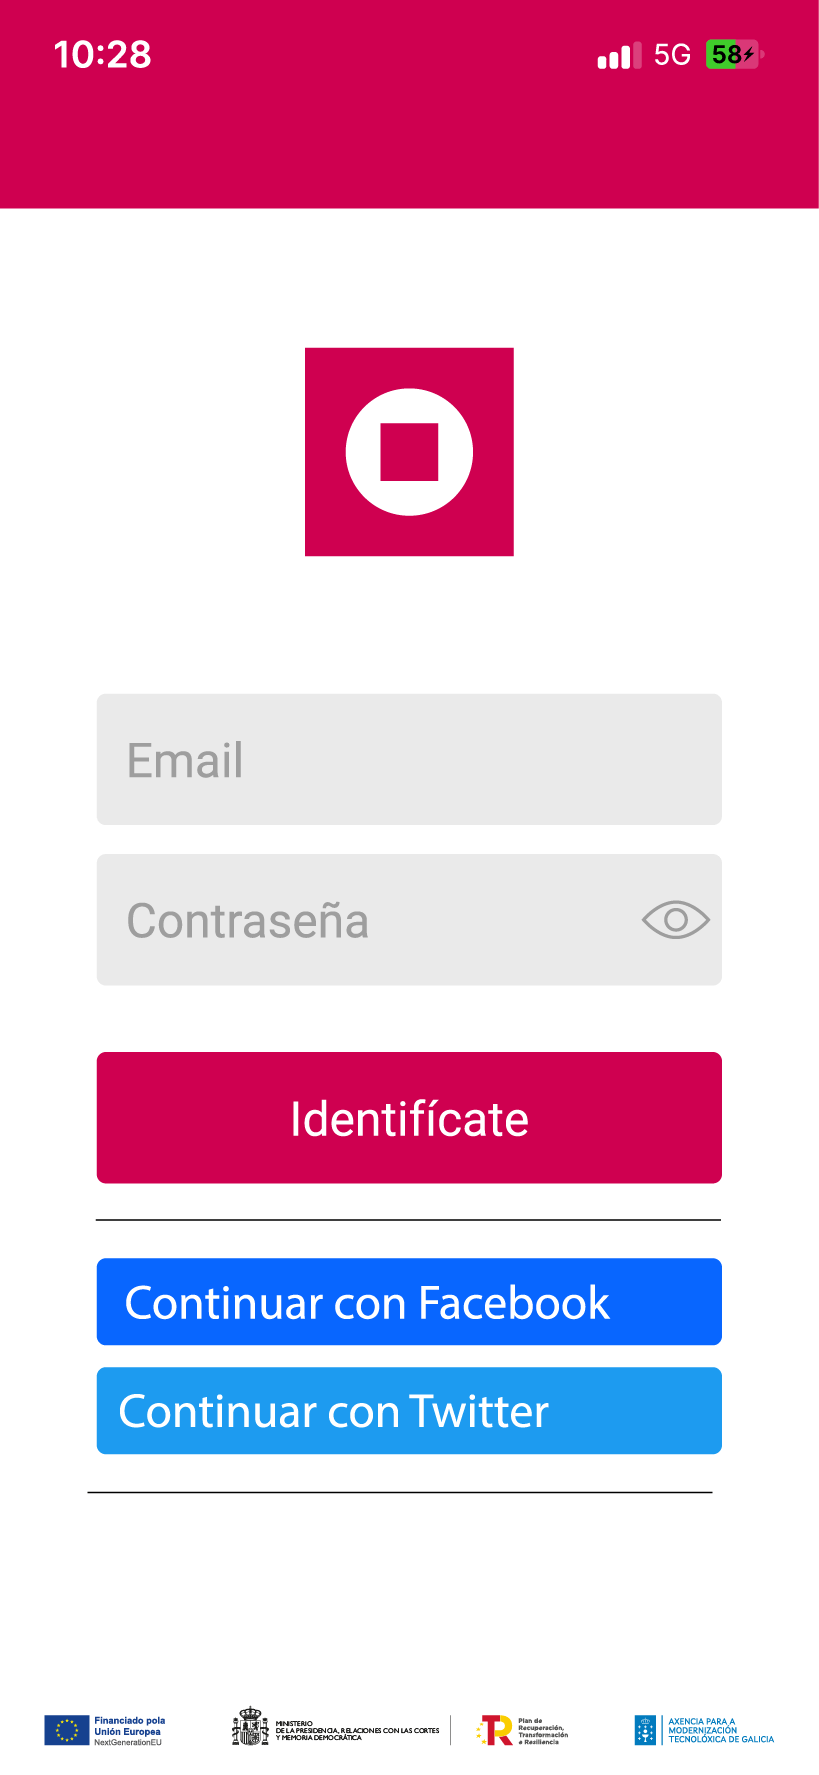The height and width of the screenshot is (1775, 819).
Task: Tap the cellular signal bars icon
Action: click(x=619, y=56)
